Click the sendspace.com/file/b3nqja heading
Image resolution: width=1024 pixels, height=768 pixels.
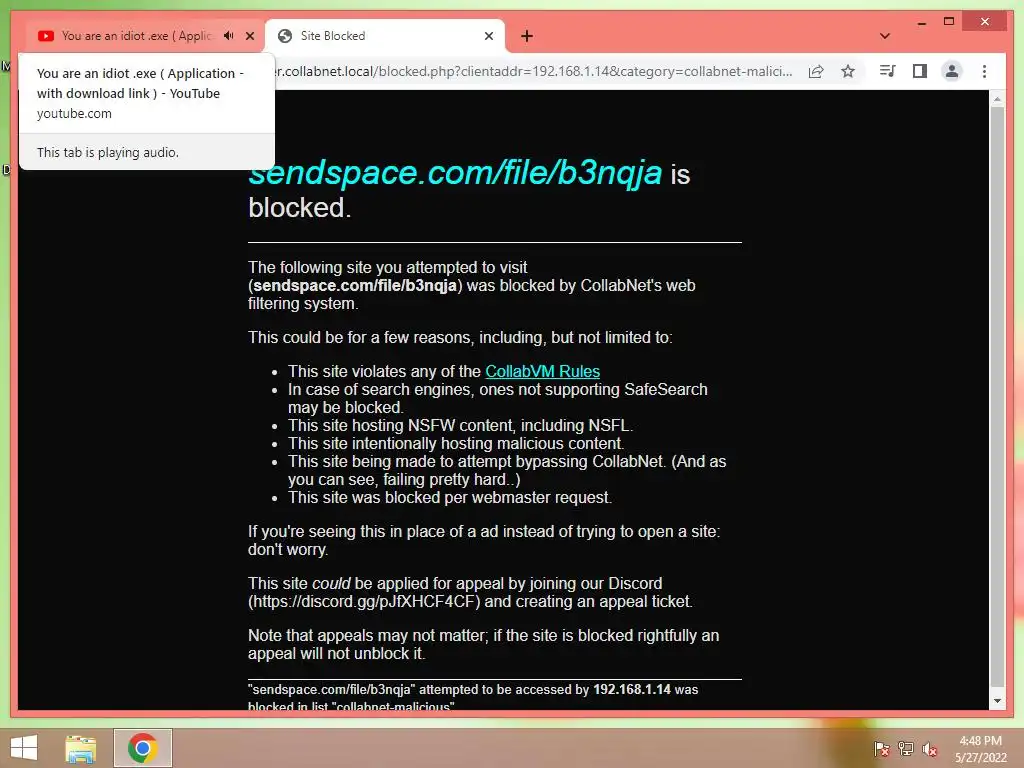click(x=455, y=172)
